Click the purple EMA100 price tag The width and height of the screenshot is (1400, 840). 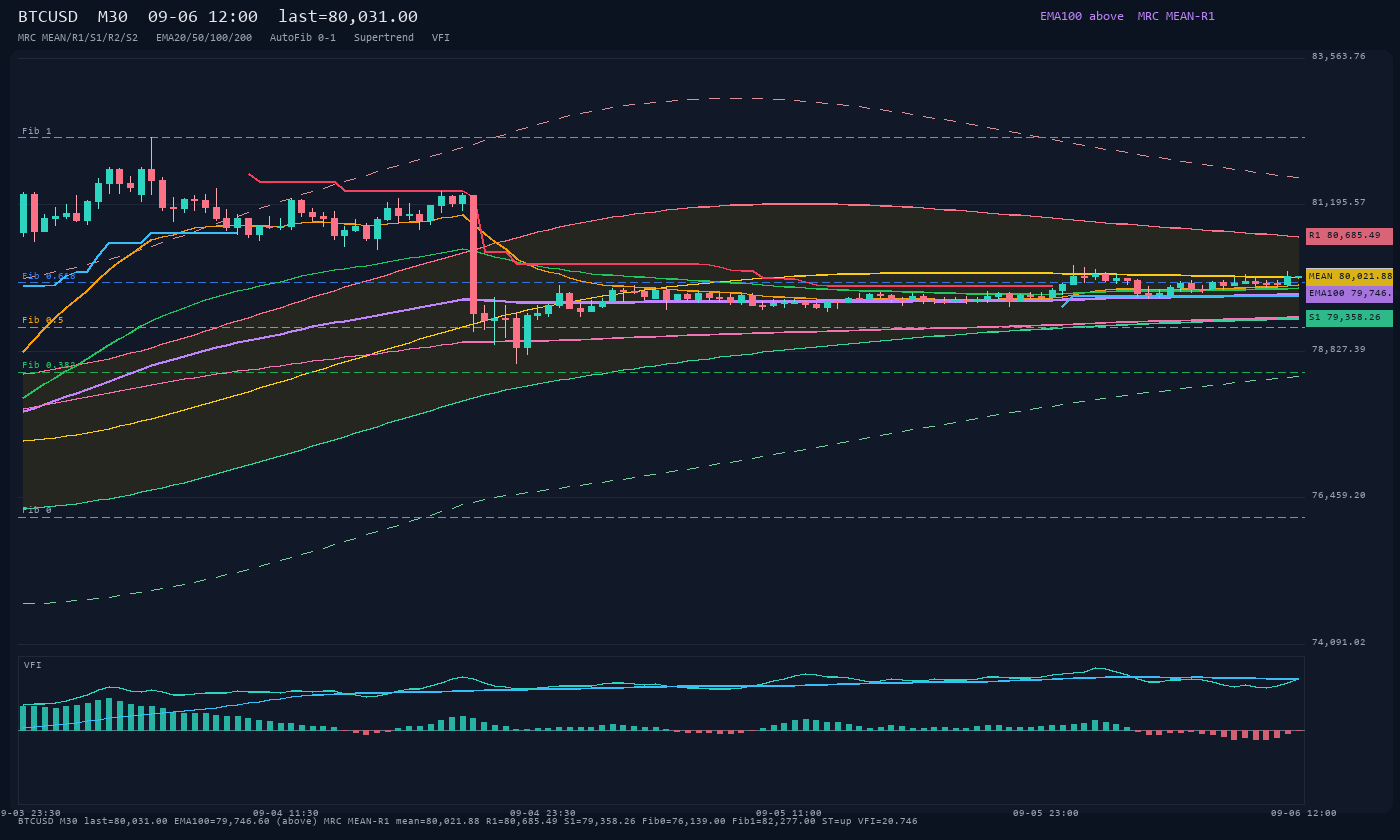click(1349, 294)
